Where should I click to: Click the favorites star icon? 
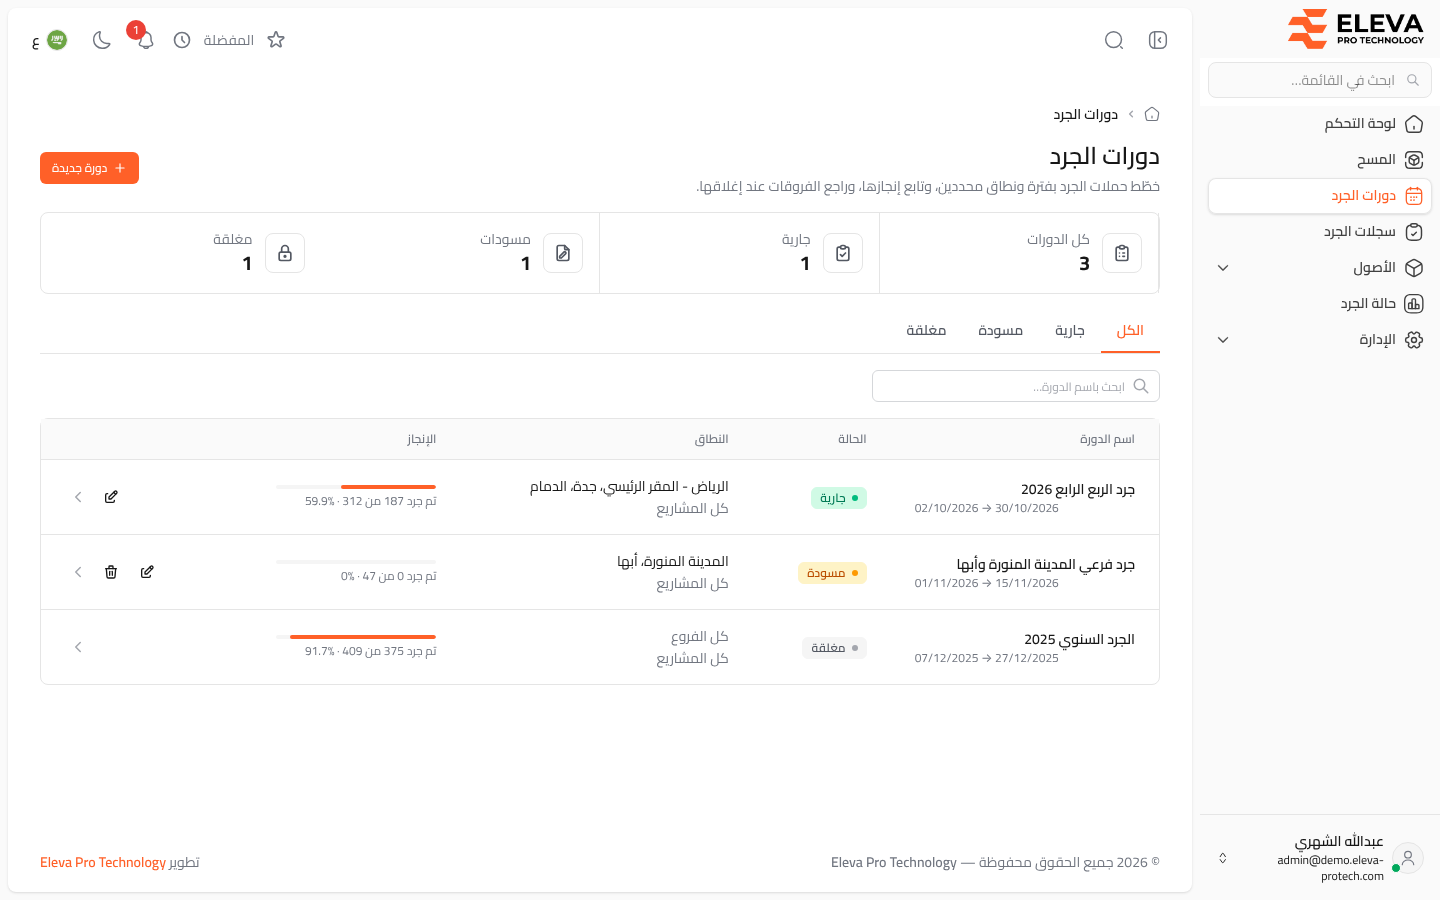(x=276, y=40)
